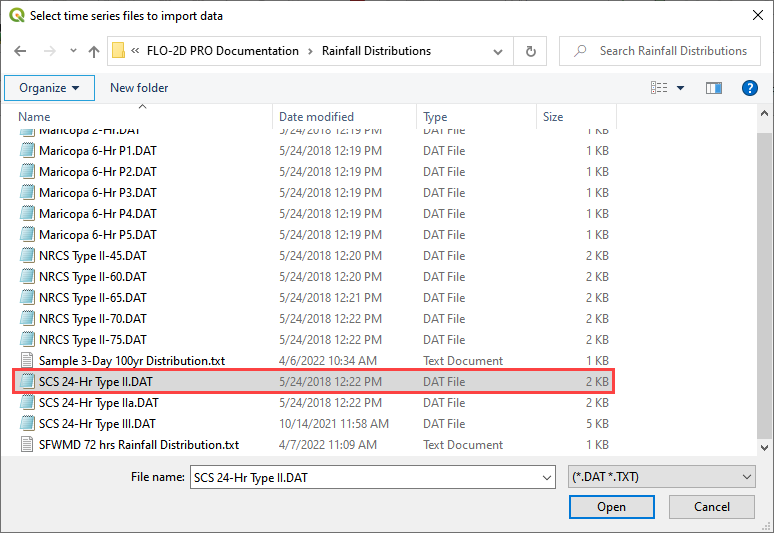The width and height of the screenshot is (774, 533).
Task: Click the Up one level arrow
Action: [94, 51]
